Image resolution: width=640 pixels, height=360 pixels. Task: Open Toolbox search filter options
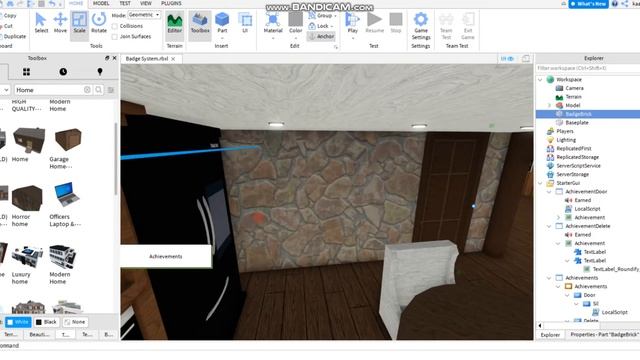111,90
